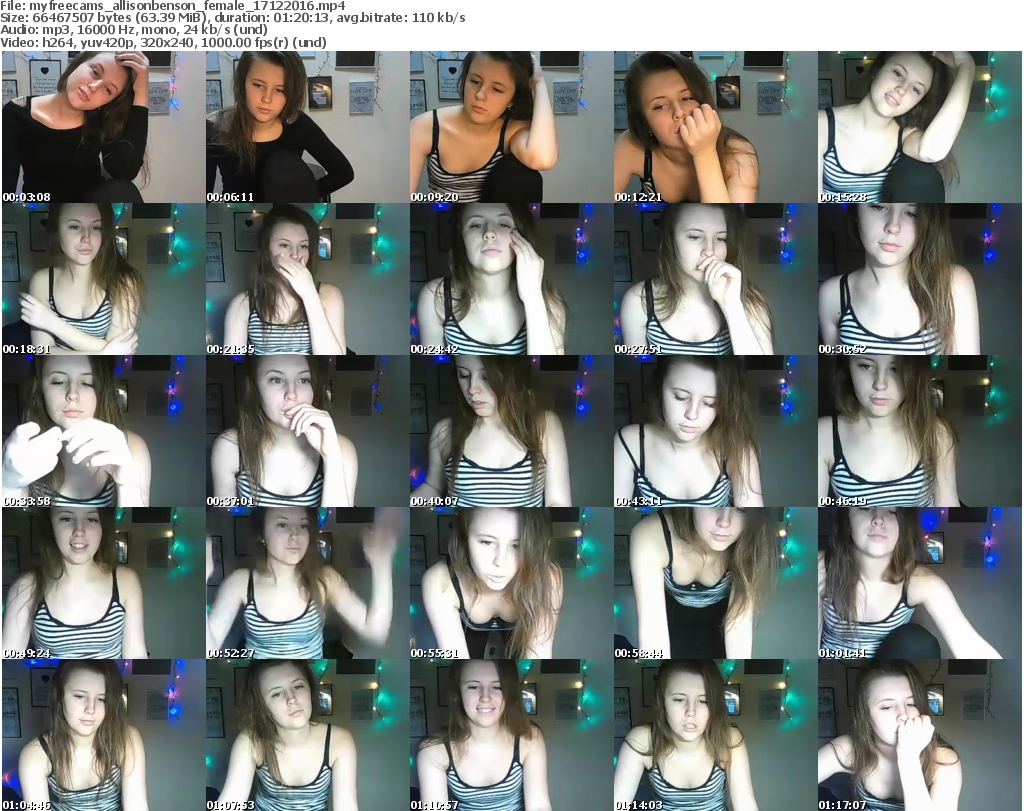Pick the frame stamped 00:37:01
The image size is (1024, 811).
(x=308, y=431)
